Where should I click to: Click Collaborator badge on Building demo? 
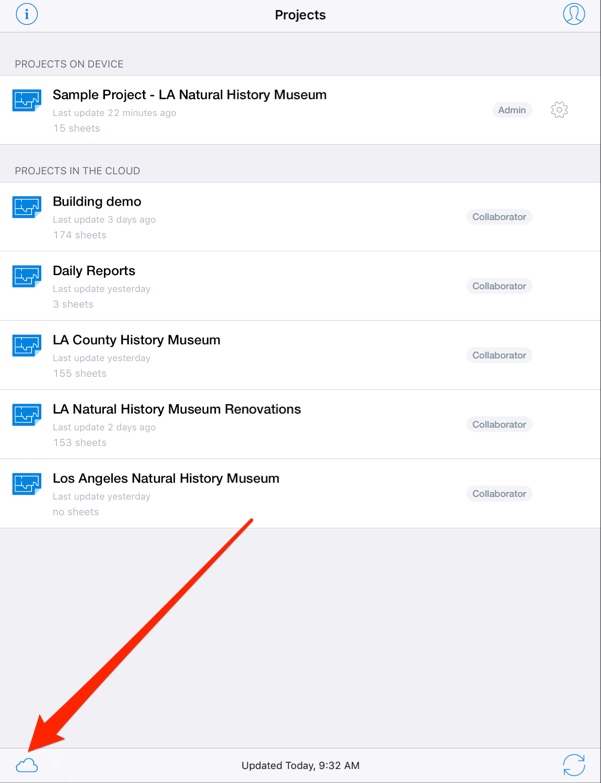tap(499, 217)
